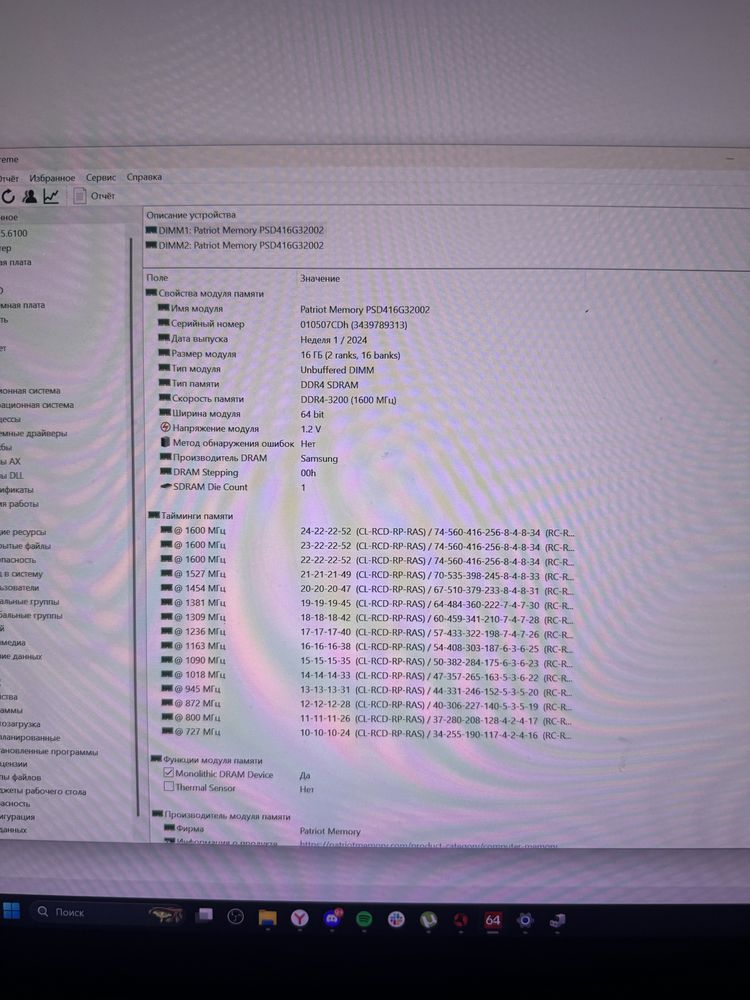Open Yandex Browser from the taskbar
The image size is (750, 1000).
(x=300, y=918)
